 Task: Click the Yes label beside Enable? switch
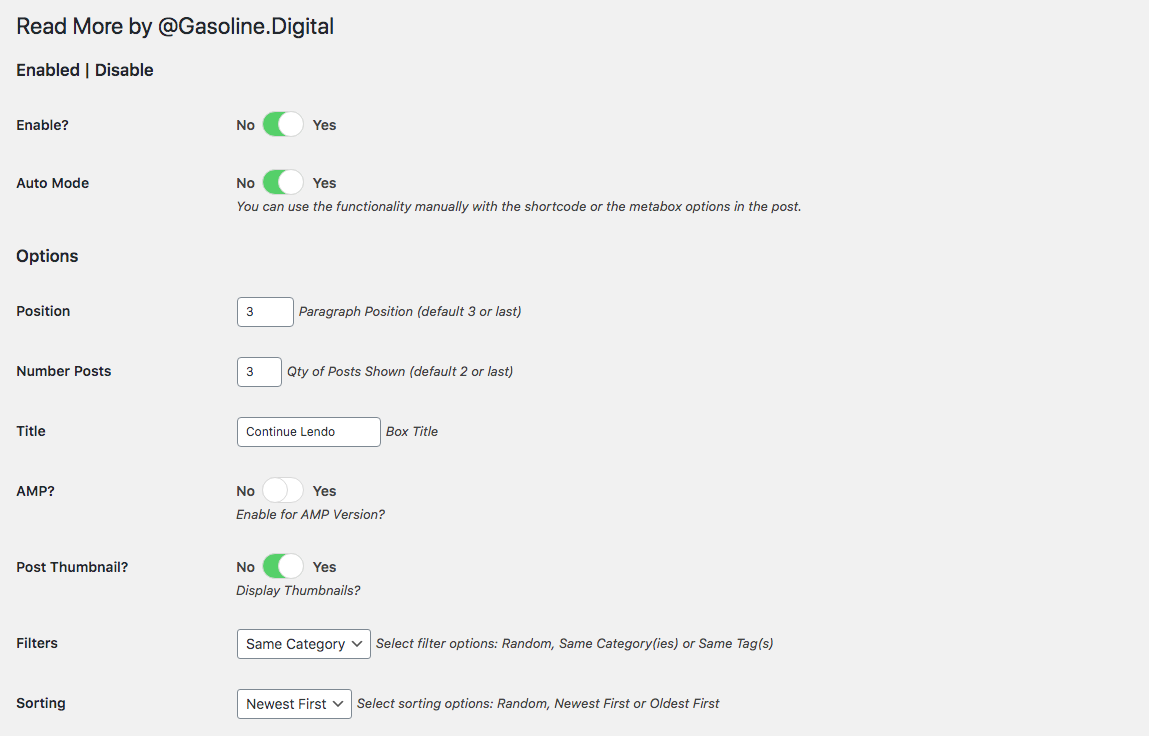click(324, 125)
